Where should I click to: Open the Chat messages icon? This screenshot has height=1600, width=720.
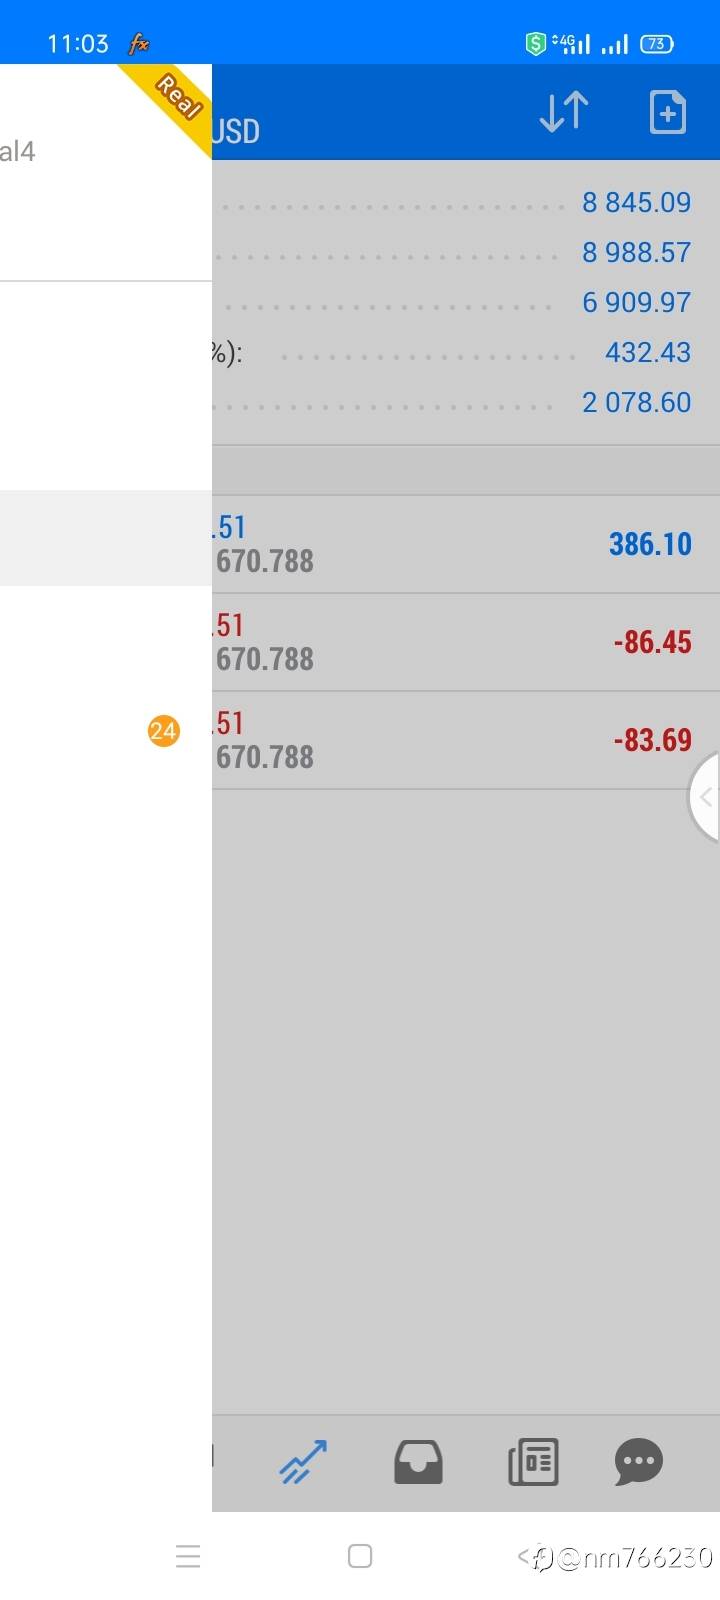pyautogui.click(x=638, y=1462)
